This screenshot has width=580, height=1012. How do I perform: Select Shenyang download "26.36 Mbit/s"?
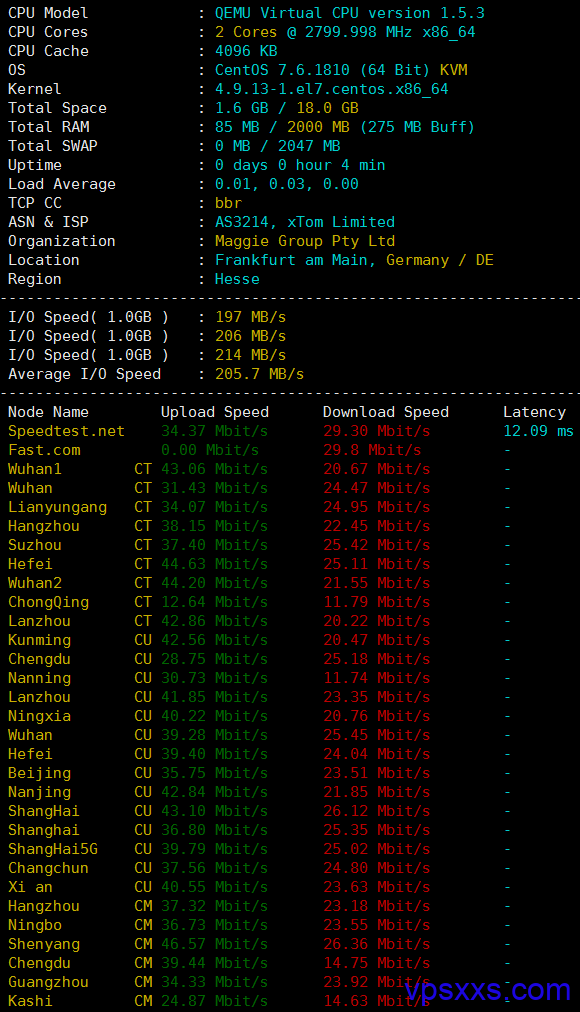tap(377, 944)
